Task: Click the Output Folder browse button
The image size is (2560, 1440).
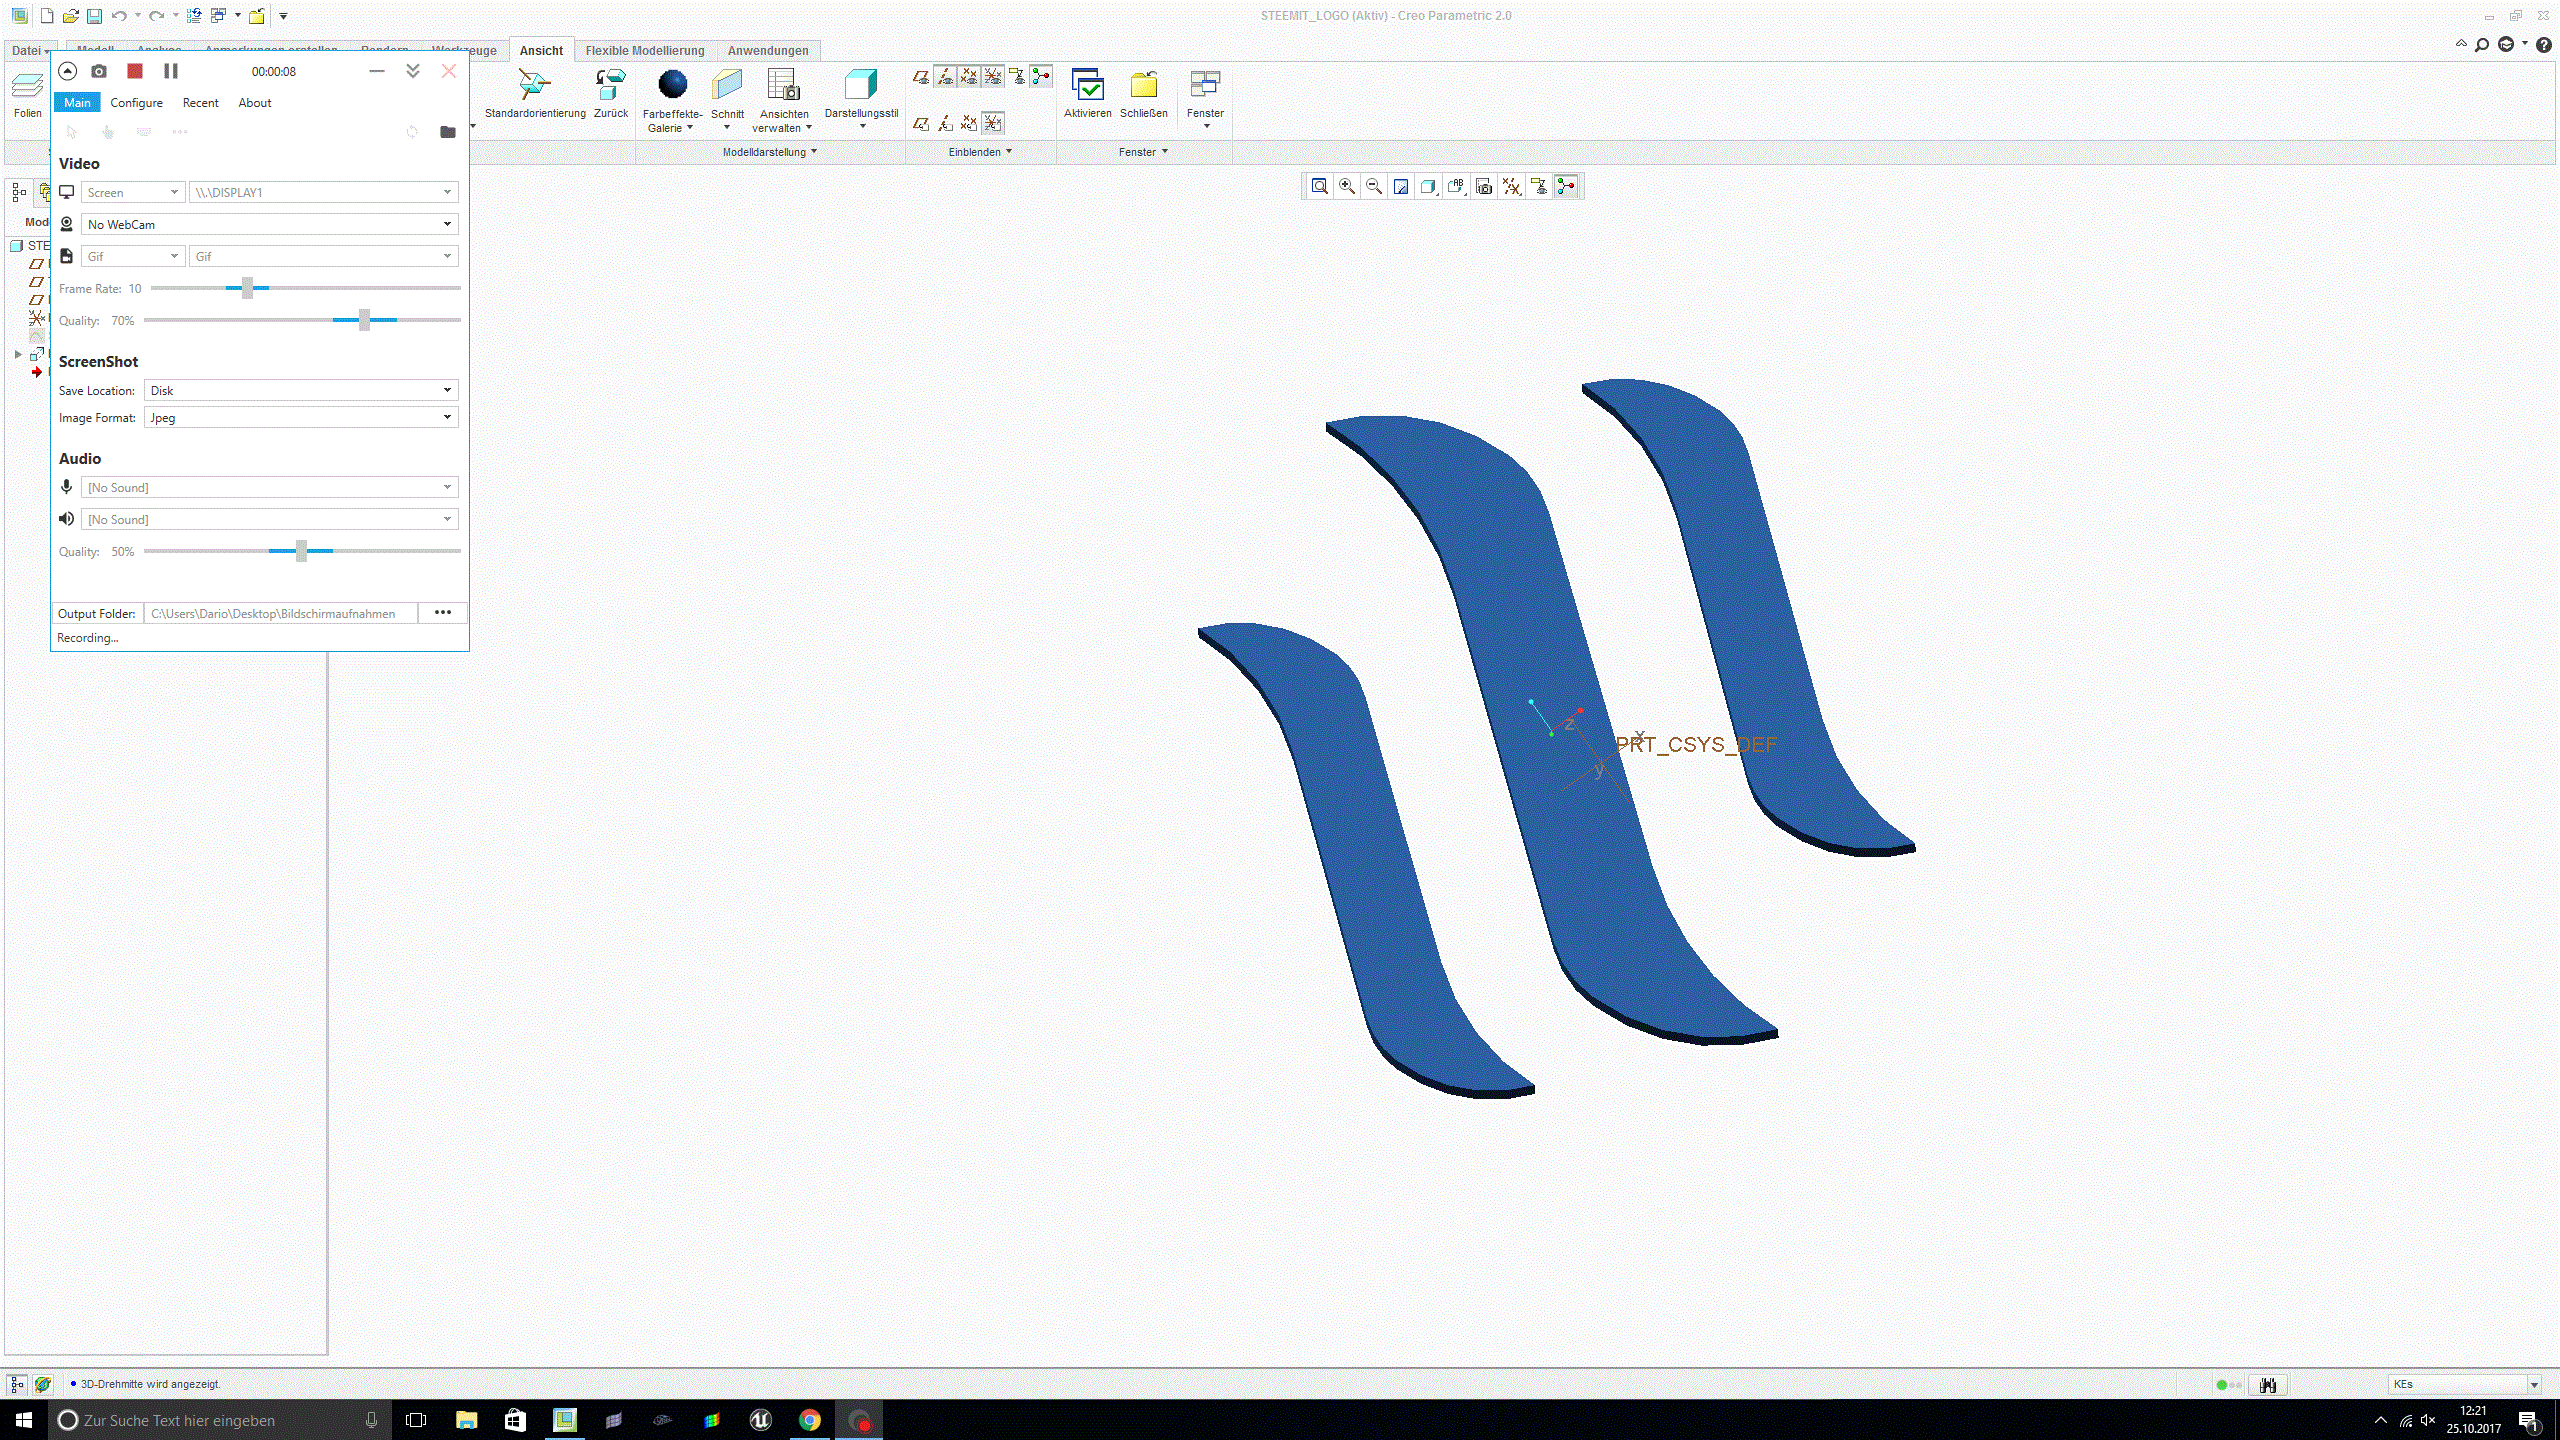Action: point(442,613)
